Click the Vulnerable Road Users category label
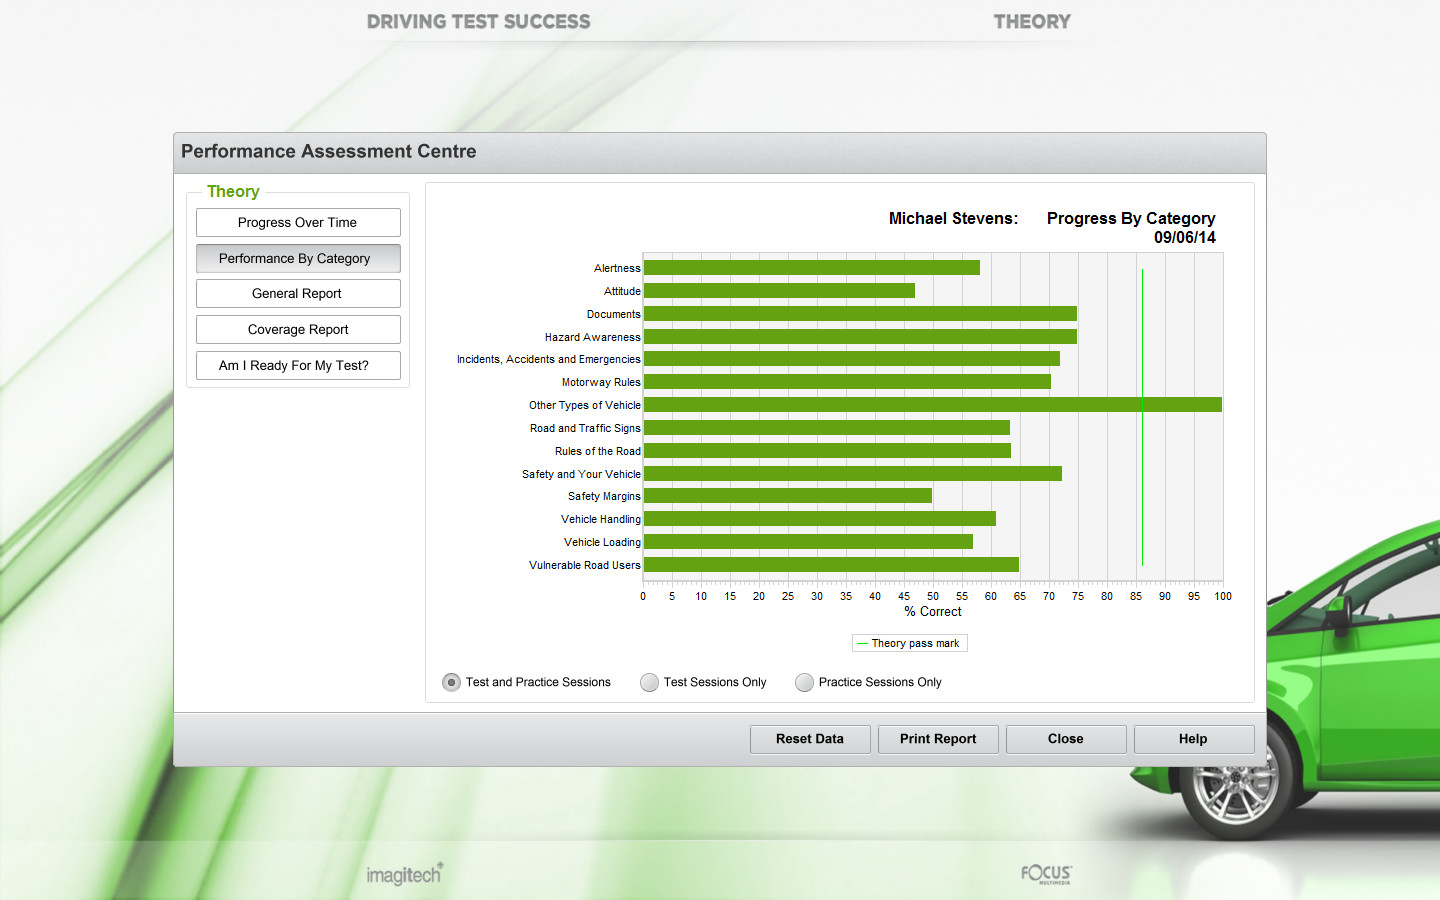The image size is (1440, 900). coord(584,565)
